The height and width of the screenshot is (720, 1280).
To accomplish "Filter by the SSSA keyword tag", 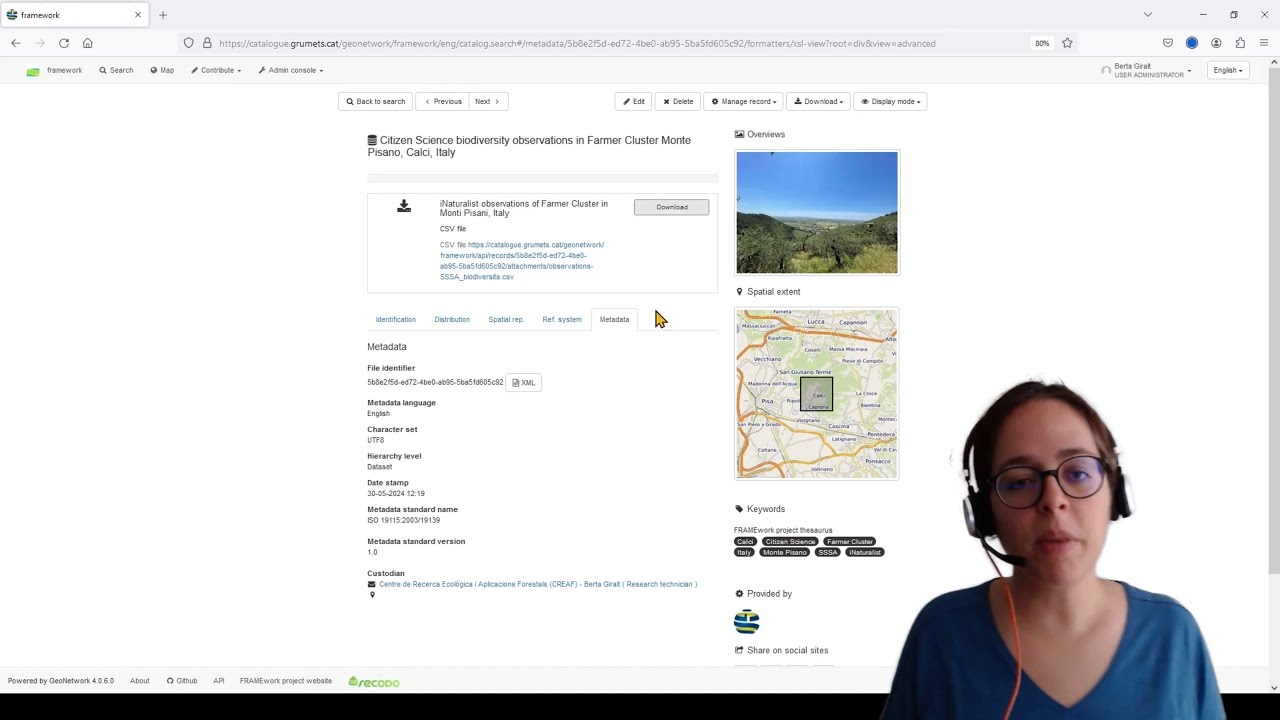I will click(827, 552).
